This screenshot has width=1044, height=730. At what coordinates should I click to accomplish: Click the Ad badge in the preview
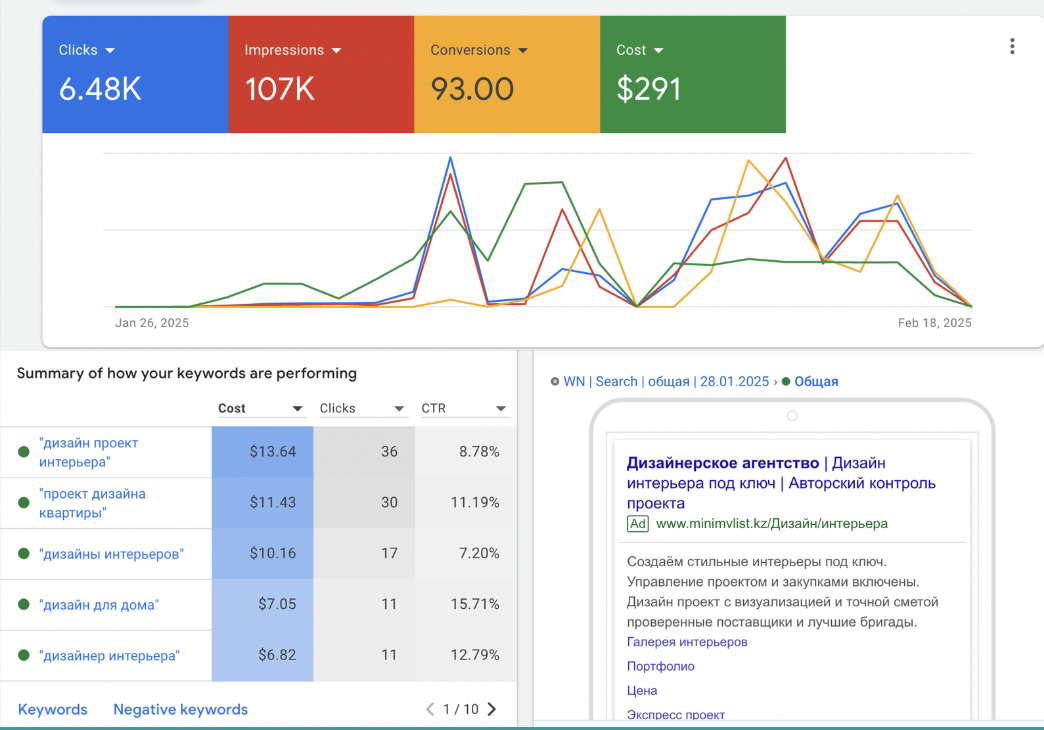[x=638, y=523]
